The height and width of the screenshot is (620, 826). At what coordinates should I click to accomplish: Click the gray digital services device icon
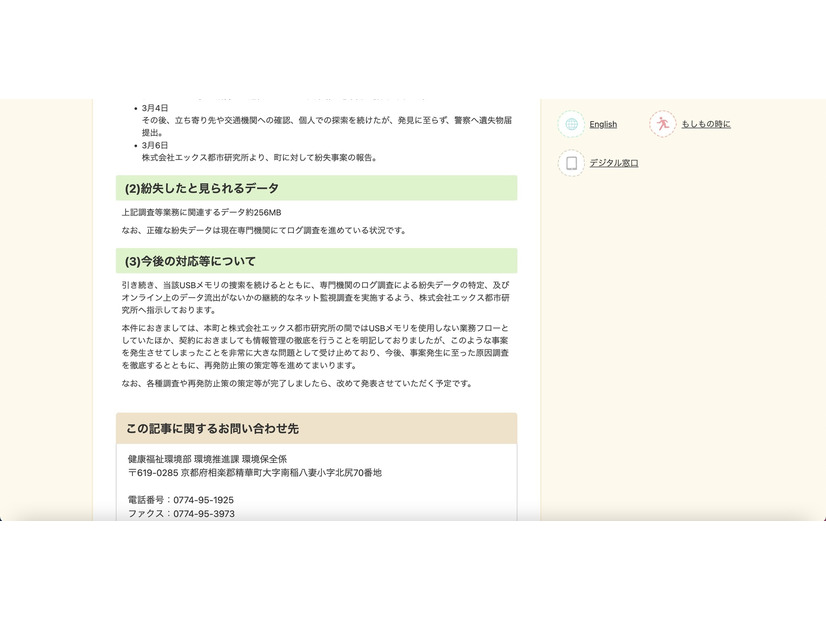pyautogui.click(x=569, y=162)
